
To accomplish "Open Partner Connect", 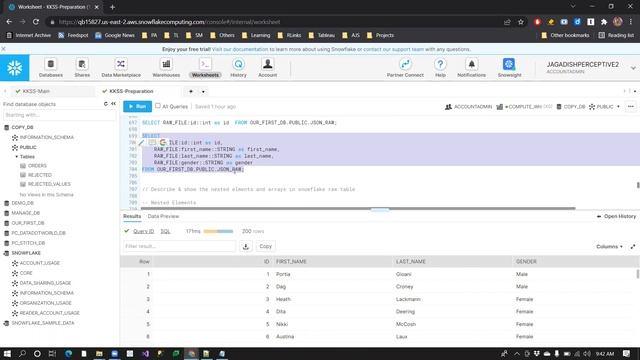I will (405, 68).
